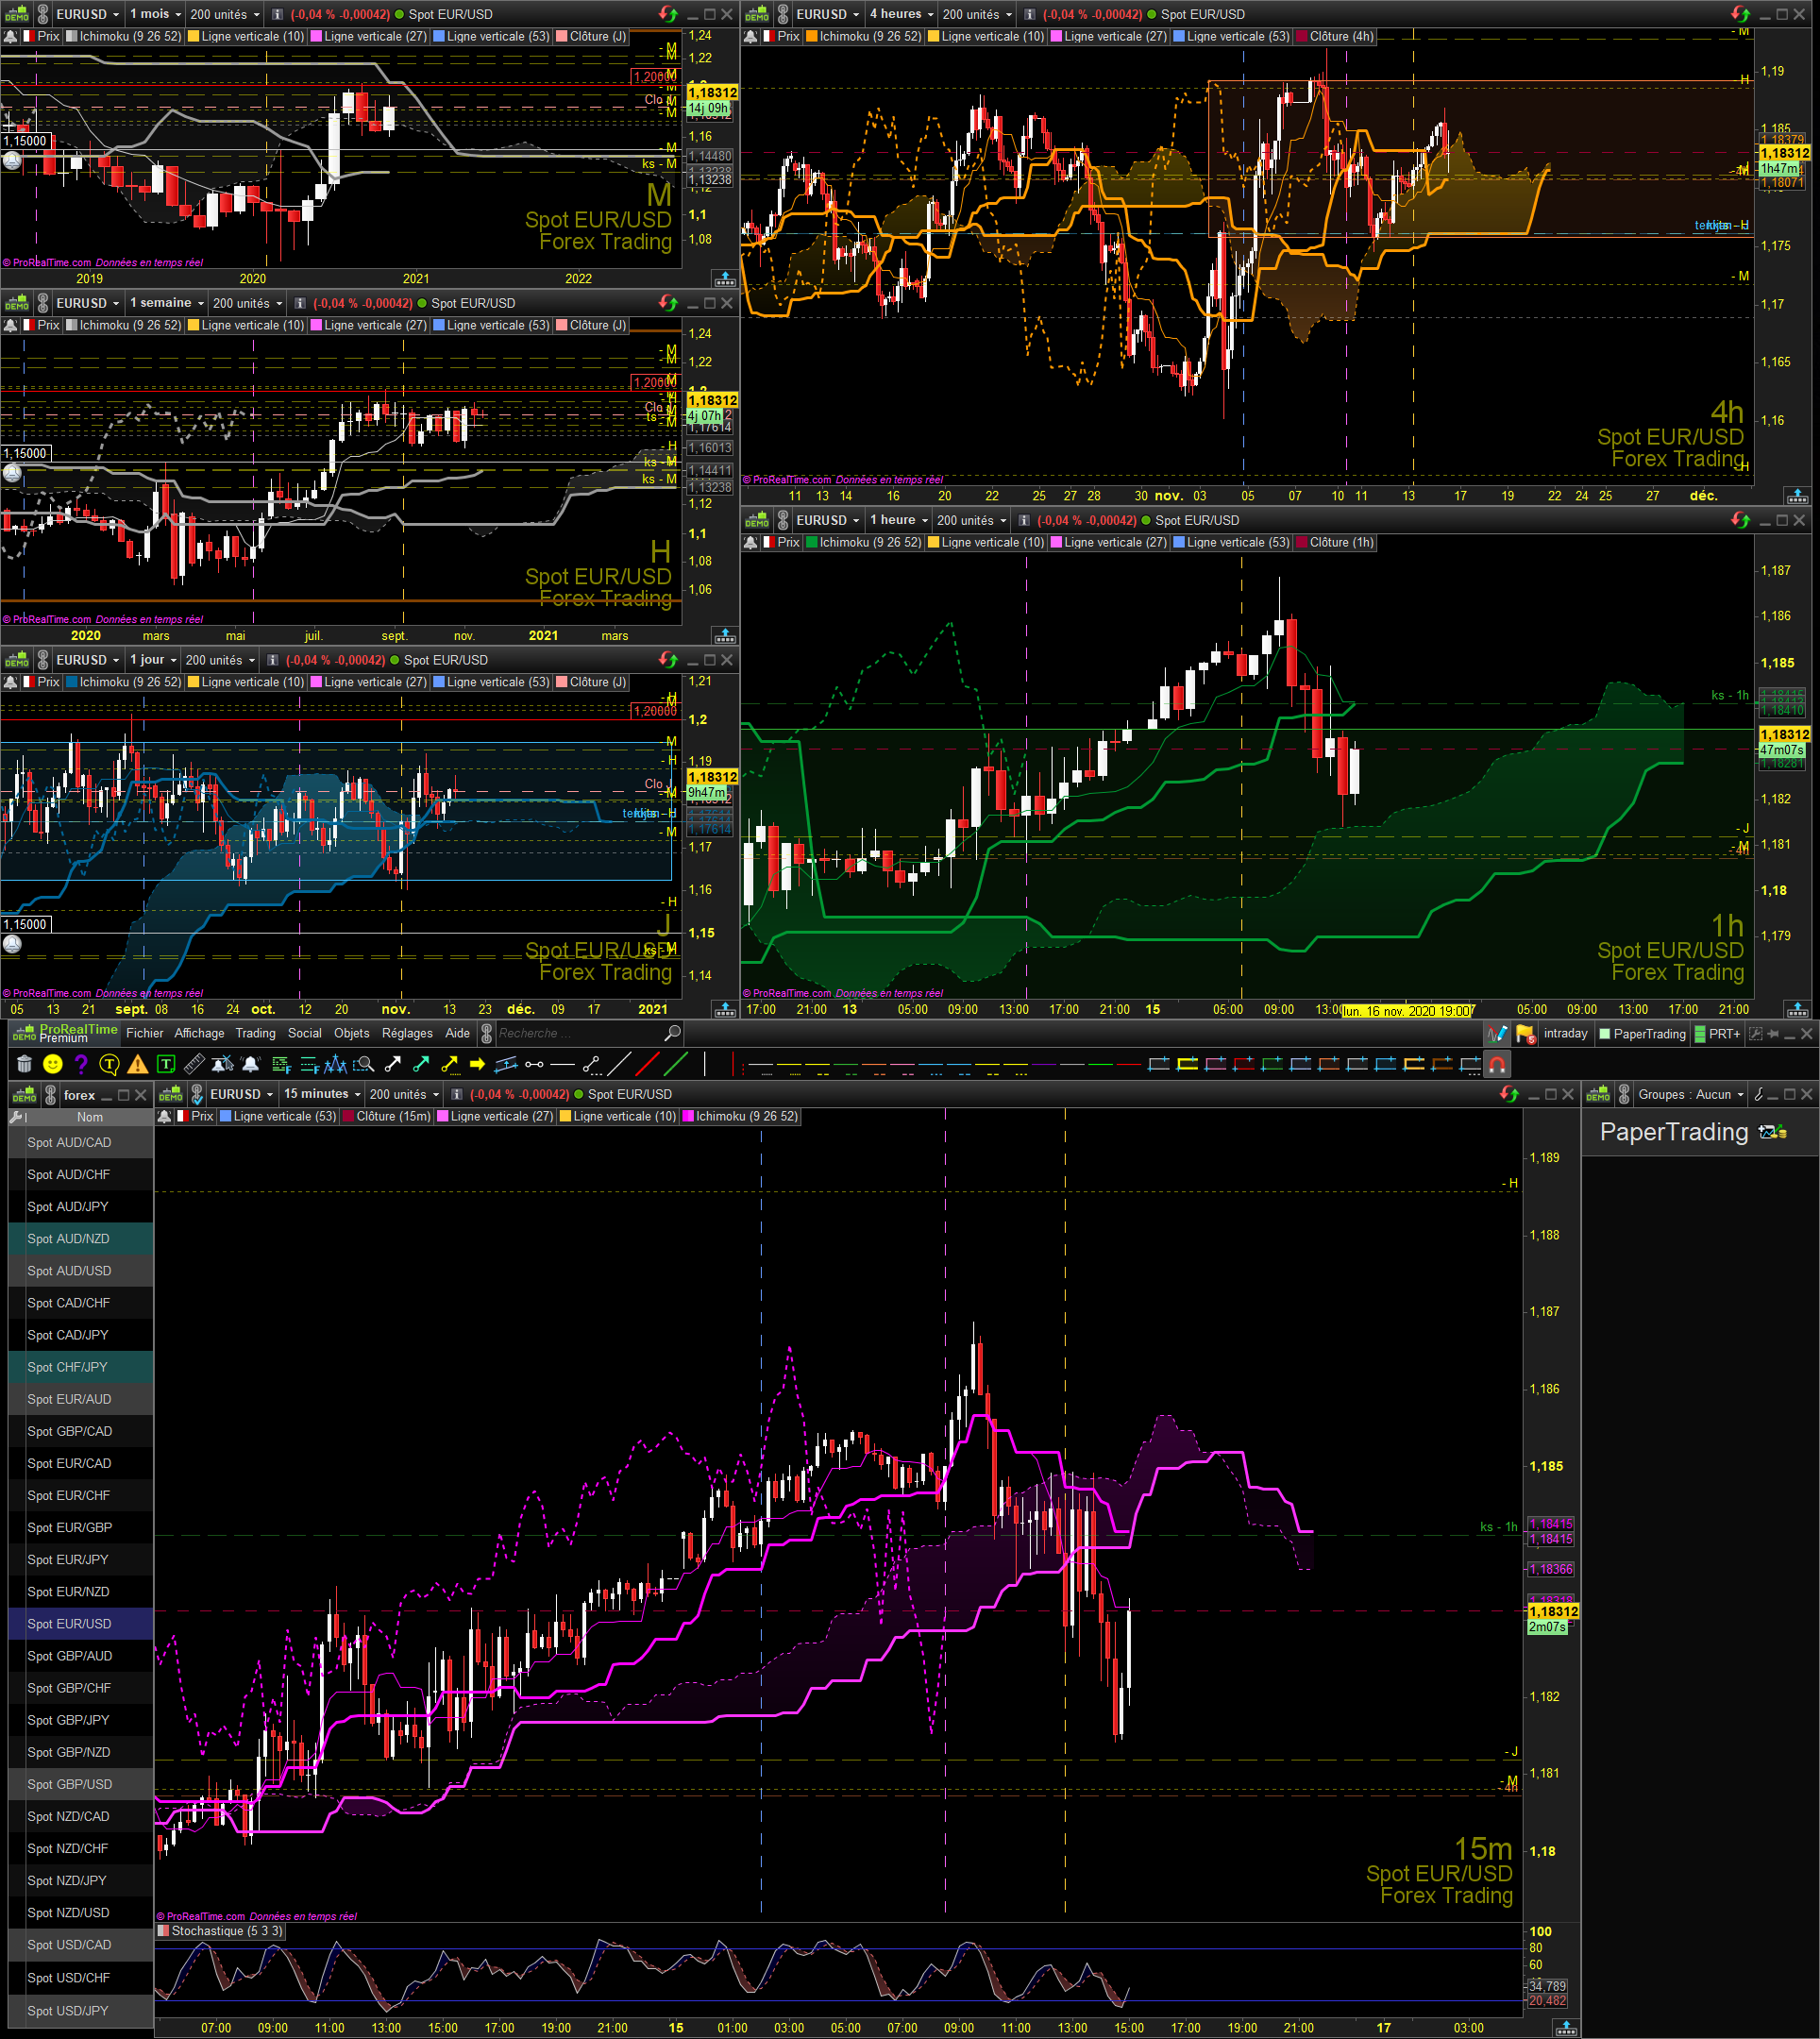Click Ichimoku (9 26 52) label on 15 minutes chart
The width and height of the screenshot is (1820, 2039).
(x=747, y=1116)
